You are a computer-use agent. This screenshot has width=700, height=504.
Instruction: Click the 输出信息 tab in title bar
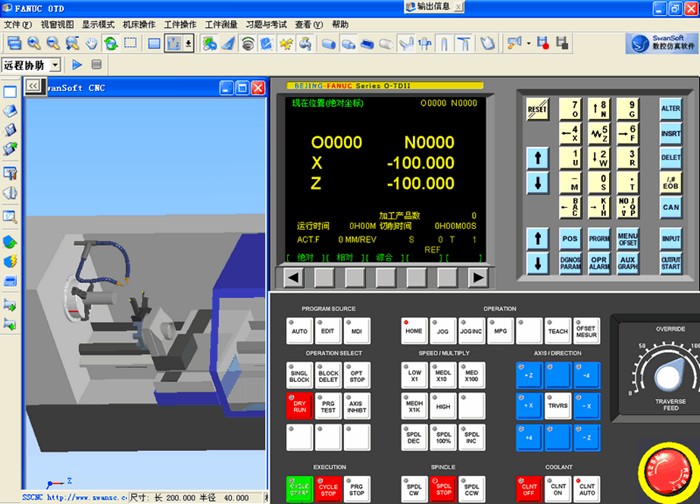[x=433, y=7]
